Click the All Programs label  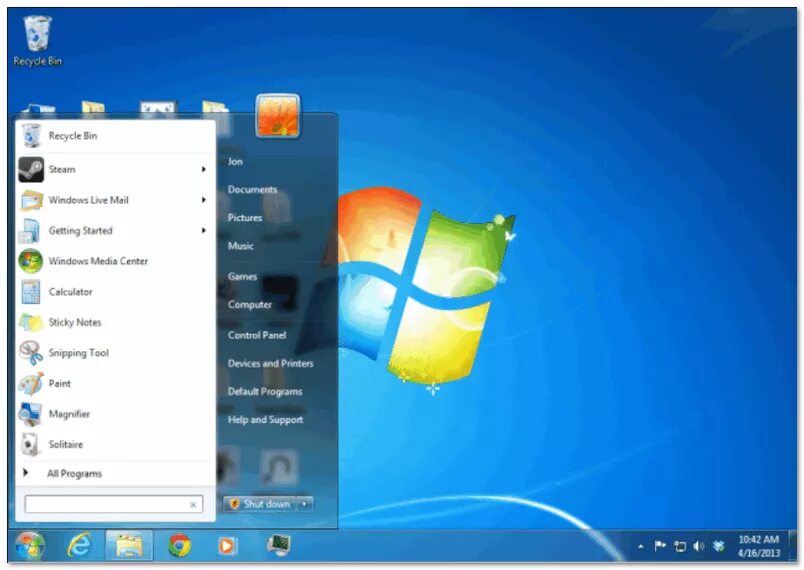point(74,474)
